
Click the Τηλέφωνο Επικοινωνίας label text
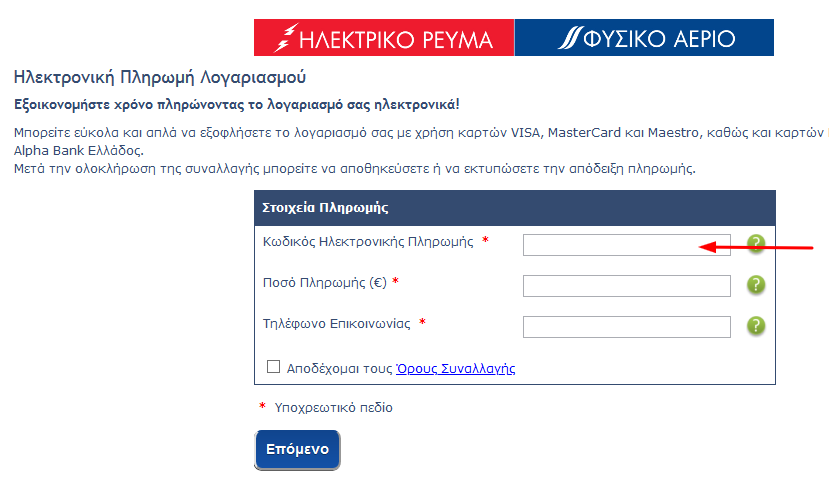coord(337,323)
